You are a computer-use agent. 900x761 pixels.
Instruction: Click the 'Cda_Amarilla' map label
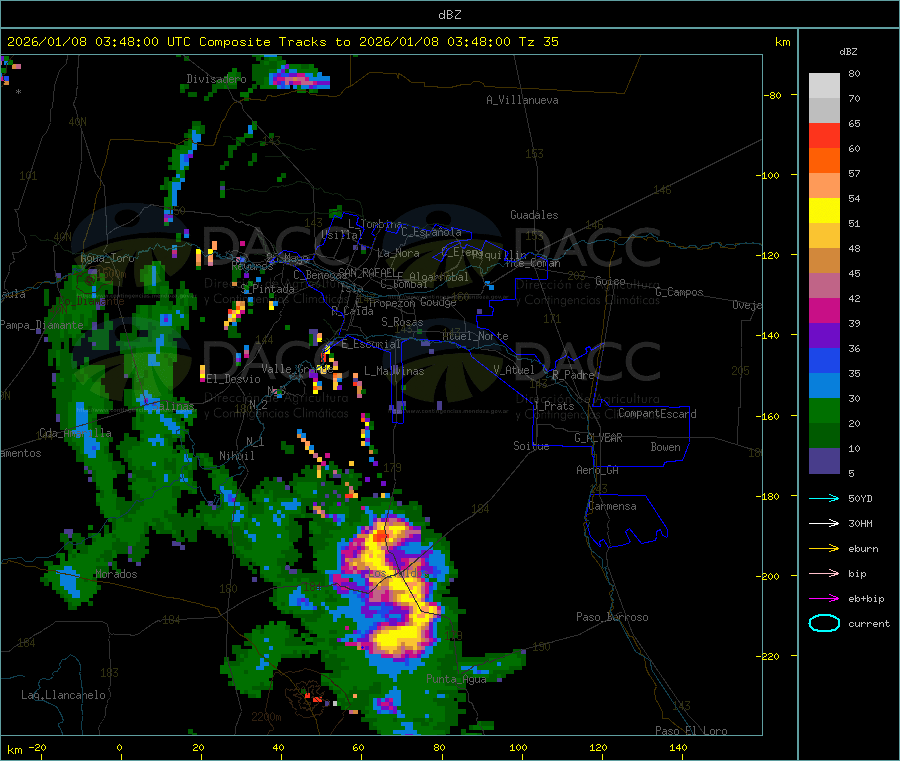pos(75,433)
